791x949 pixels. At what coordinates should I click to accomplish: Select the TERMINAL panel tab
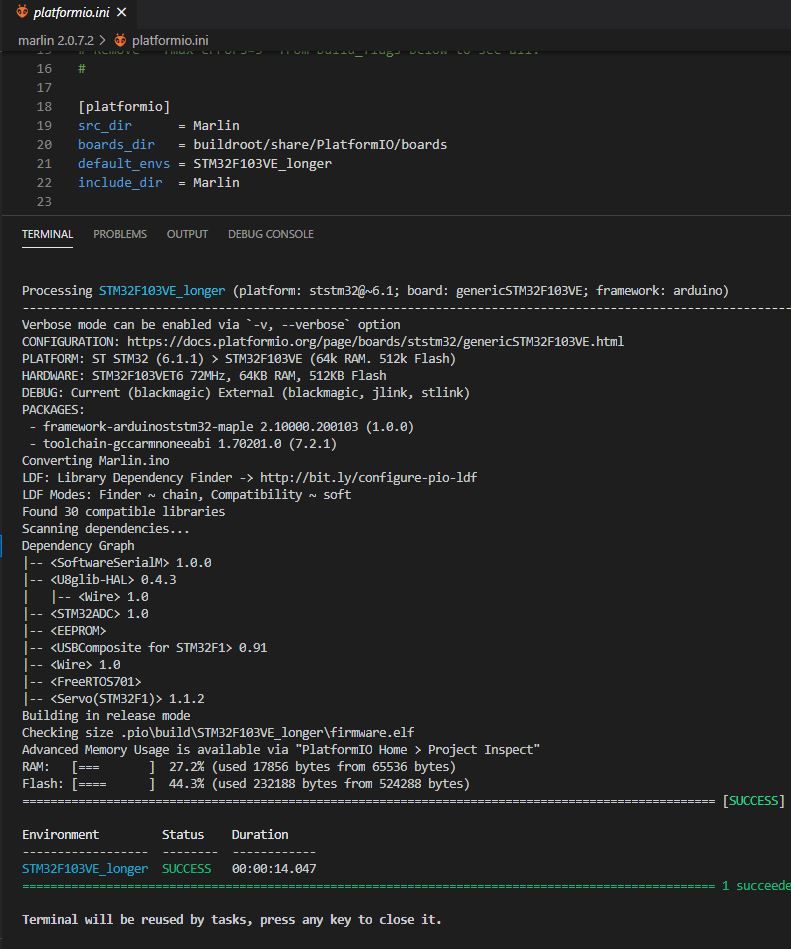tap(47, 234)
